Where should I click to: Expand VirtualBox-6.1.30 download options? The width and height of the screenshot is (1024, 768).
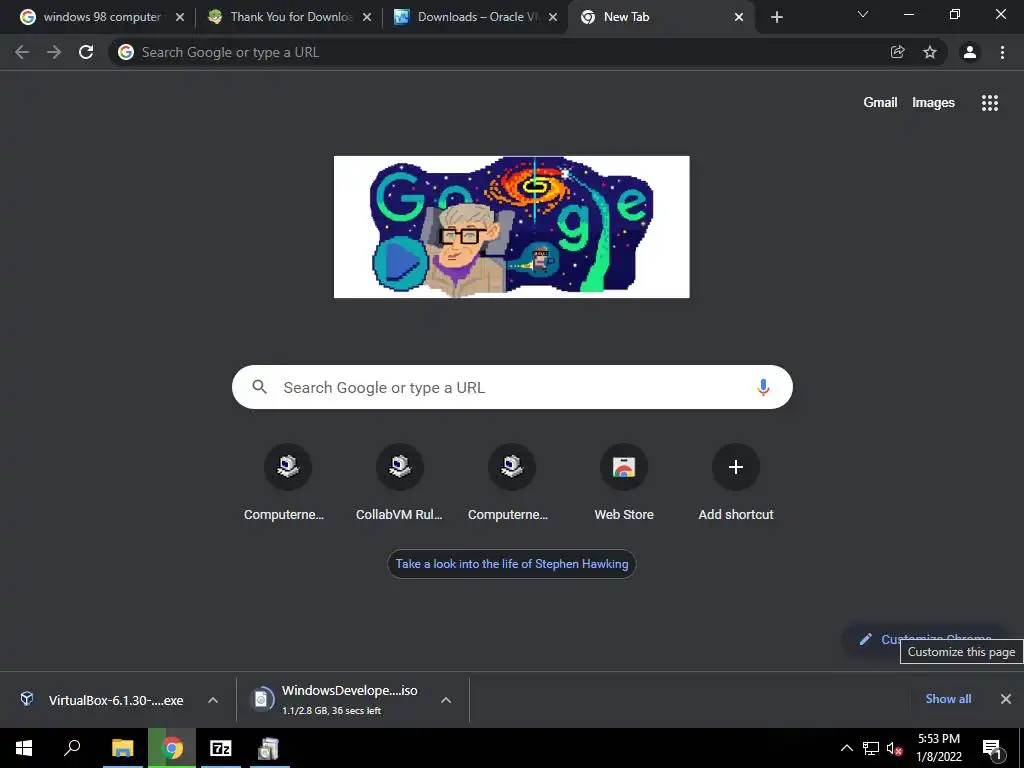pyautogui.click(x=213, y=700)
